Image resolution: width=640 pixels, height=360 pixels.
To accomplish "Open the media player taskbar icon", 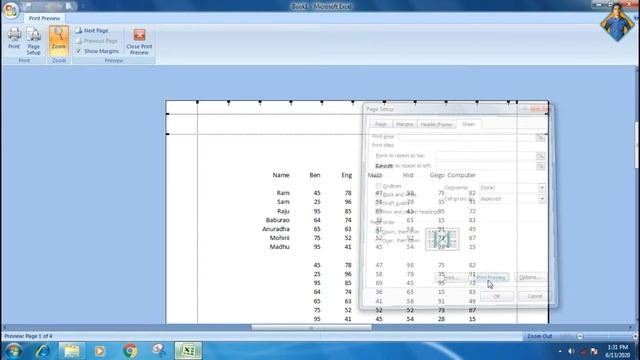I will click(x=100, y=351).
